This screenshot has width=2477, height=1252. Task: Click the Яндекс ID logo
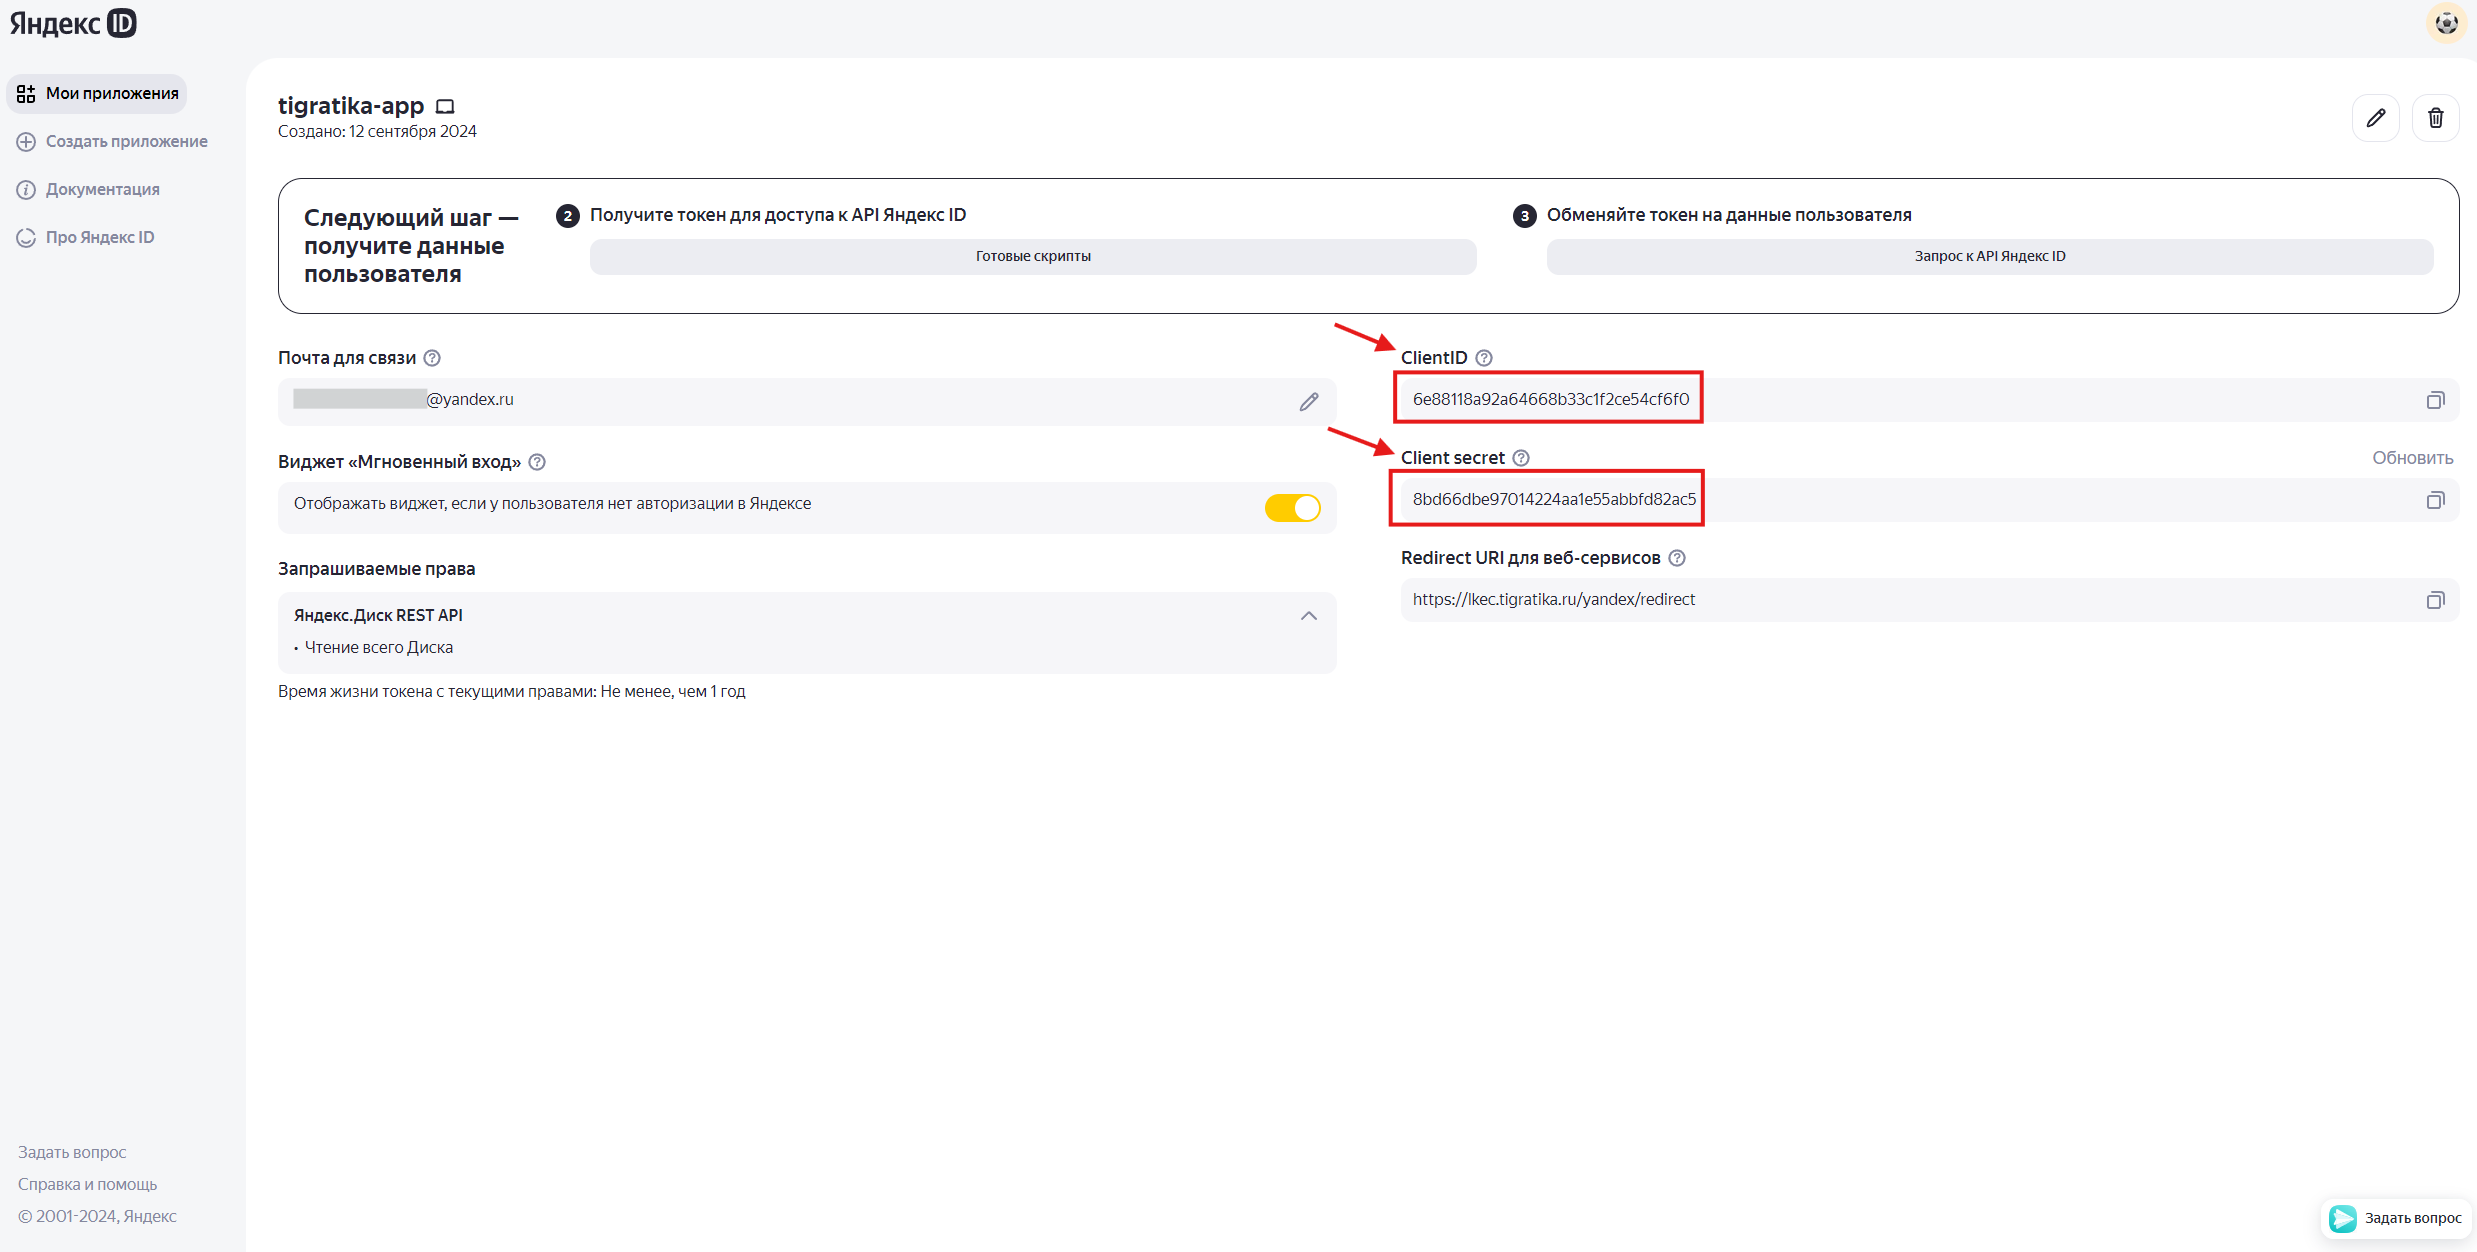(73, 23)
